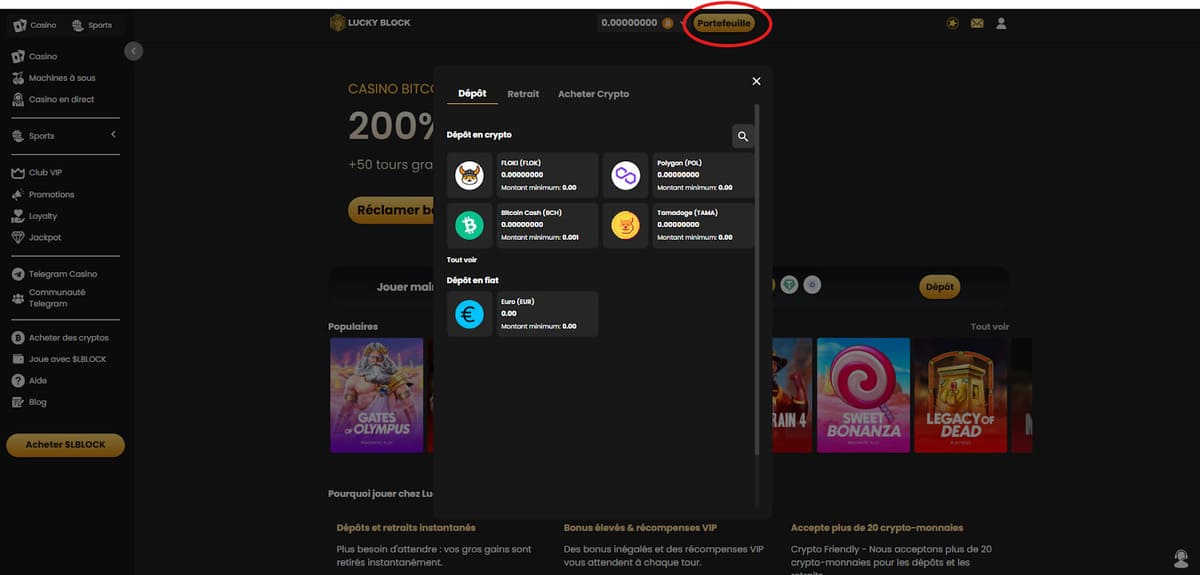Image resolution: width=1200 pixels, height=575 pixels.
Task: Collapse the left sidebar with arrow
Action: pos(134,51)
